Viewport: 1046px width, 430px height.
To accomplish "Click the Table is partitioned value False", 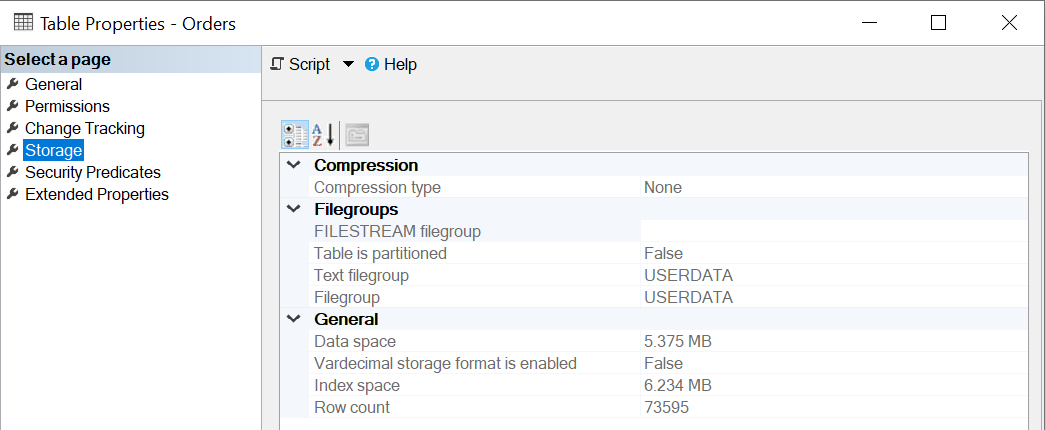I will (663, 253).
